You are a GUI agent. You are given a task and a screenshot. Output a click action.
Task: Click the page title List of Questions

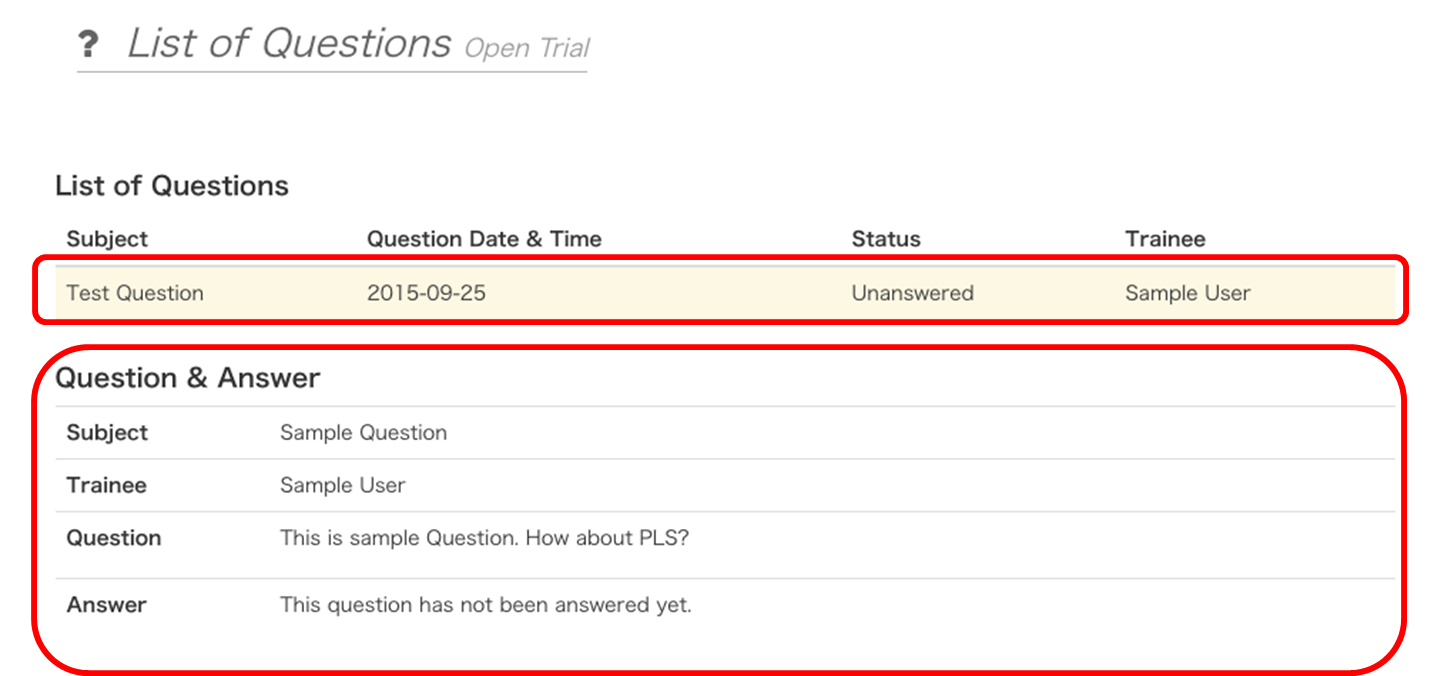coord(288,42)
